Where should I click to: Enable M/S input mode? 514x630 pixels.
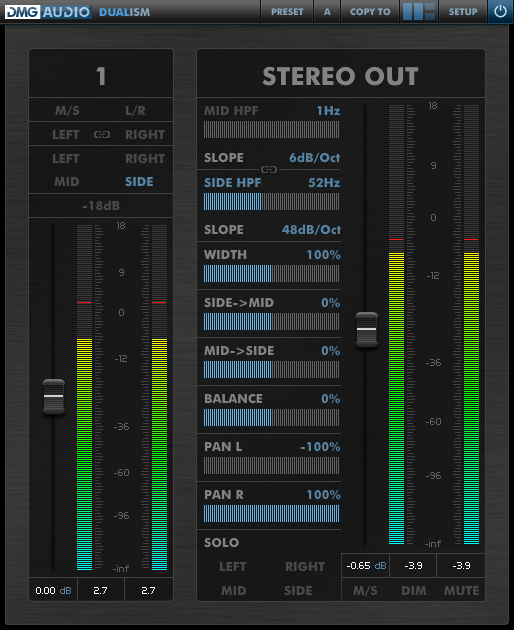click(67, 110)
